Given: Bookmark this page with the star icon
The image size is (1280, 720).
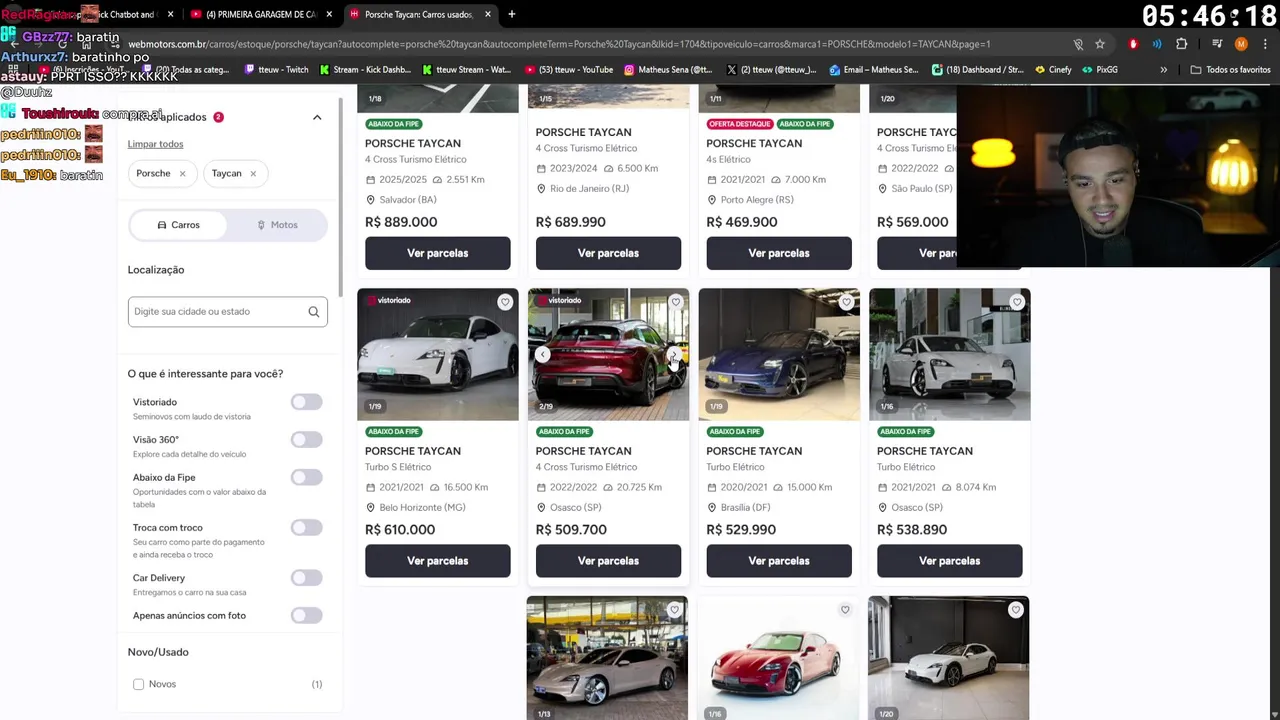Looking at the screenshot, I should tap(1100, 44).
